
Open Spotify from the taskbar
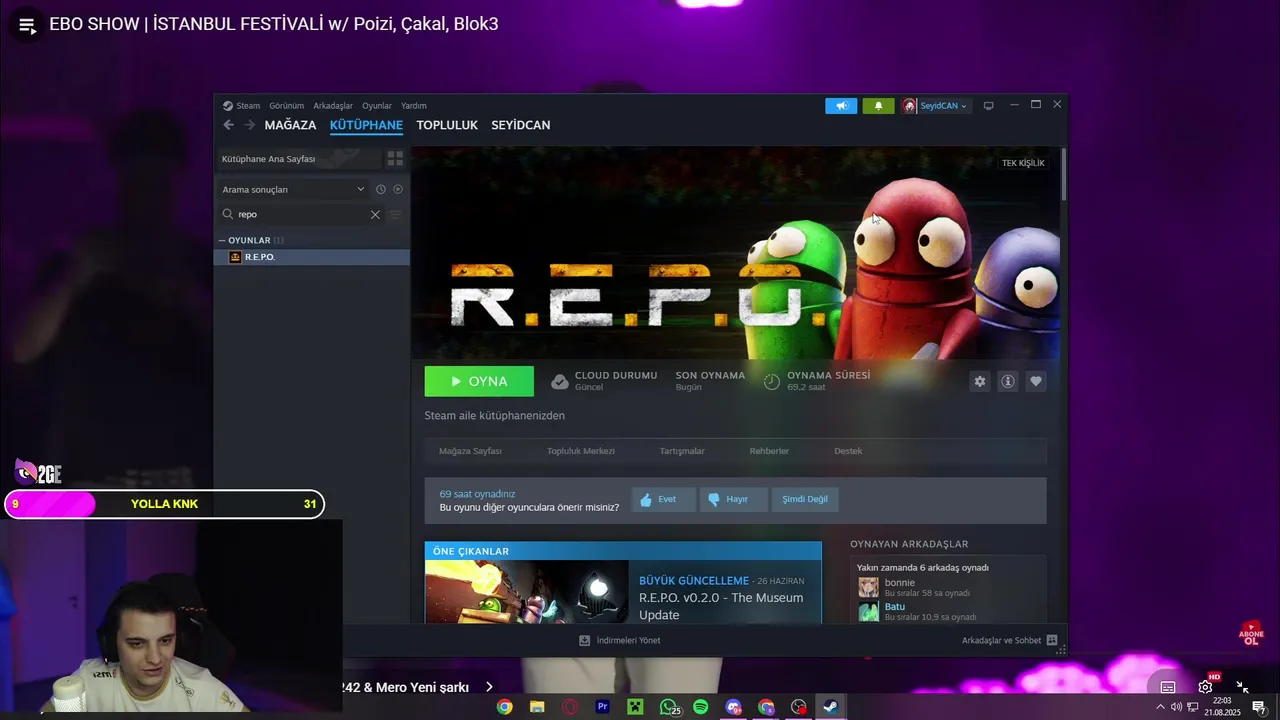click(701, 707)
